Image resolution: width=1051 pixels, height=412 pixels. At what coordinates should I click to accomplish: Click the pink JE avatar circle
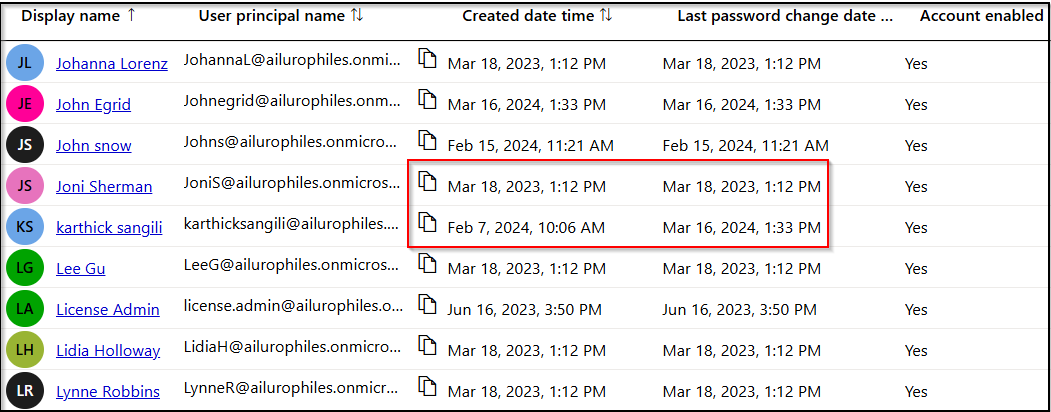[x=24, y=104]
